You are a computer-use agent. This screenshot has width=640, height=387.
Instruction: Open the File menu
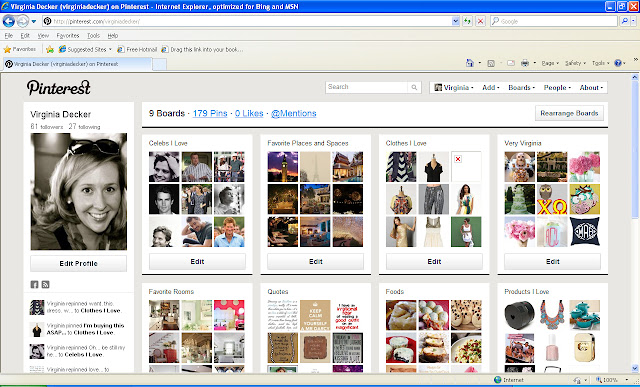tap(9, 36)
